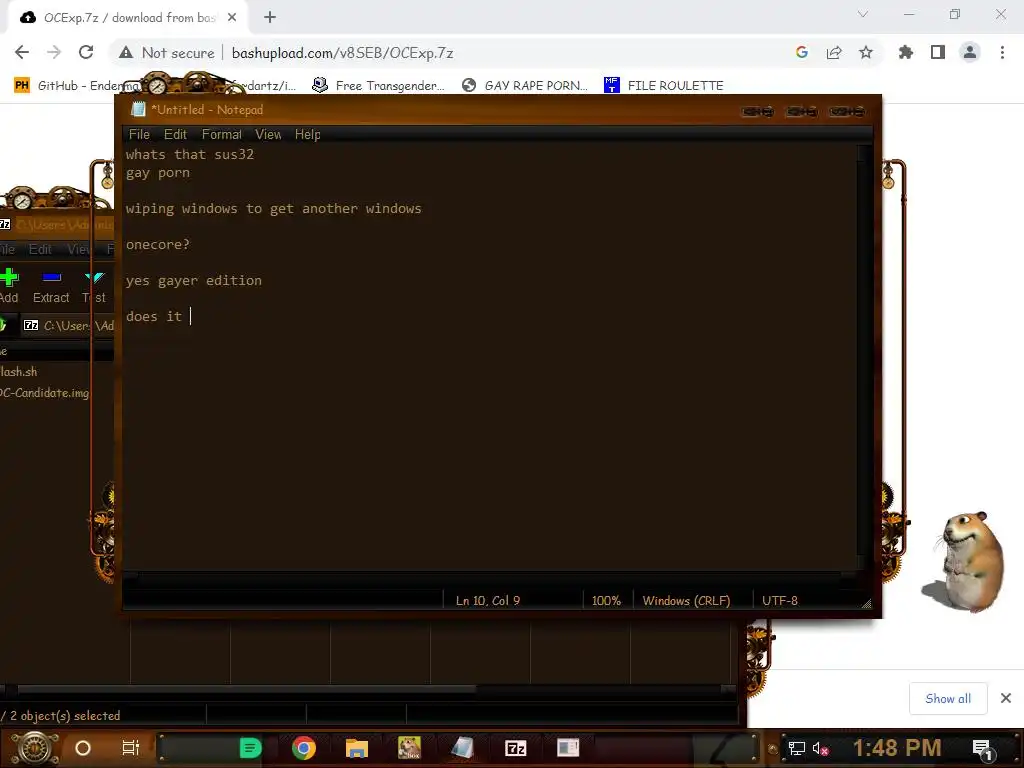The image size is (1024, 768).
Task: Open the Notepad Help menu
Action: point(308,135)
